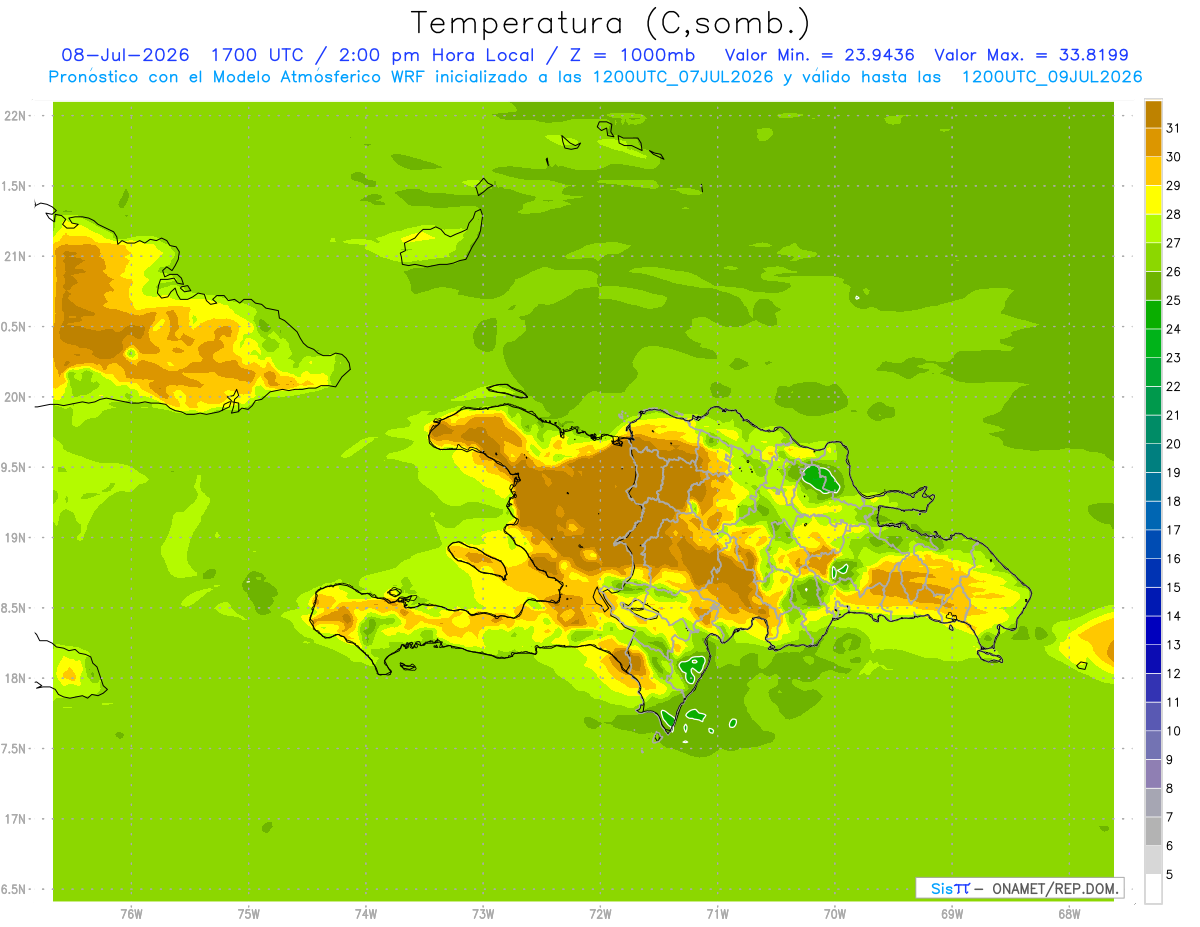Click the '71W' longitude axis label
Screen dimensions: 1200x927
pos(717,914)
